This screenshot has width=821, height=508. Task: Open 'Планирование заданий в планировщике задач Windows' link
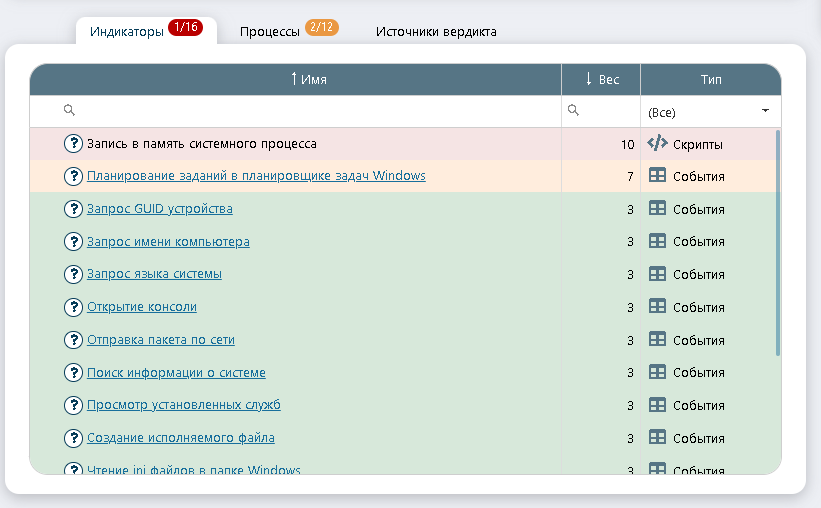coord(256,176)
